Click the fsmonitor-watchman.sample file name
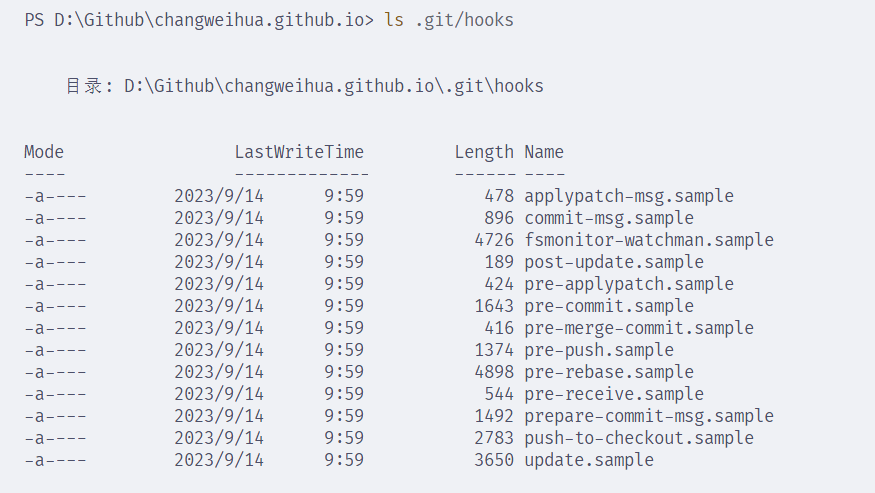Image resolution: width=875 pixels, height=493 pixels. (x=648, y=240)
